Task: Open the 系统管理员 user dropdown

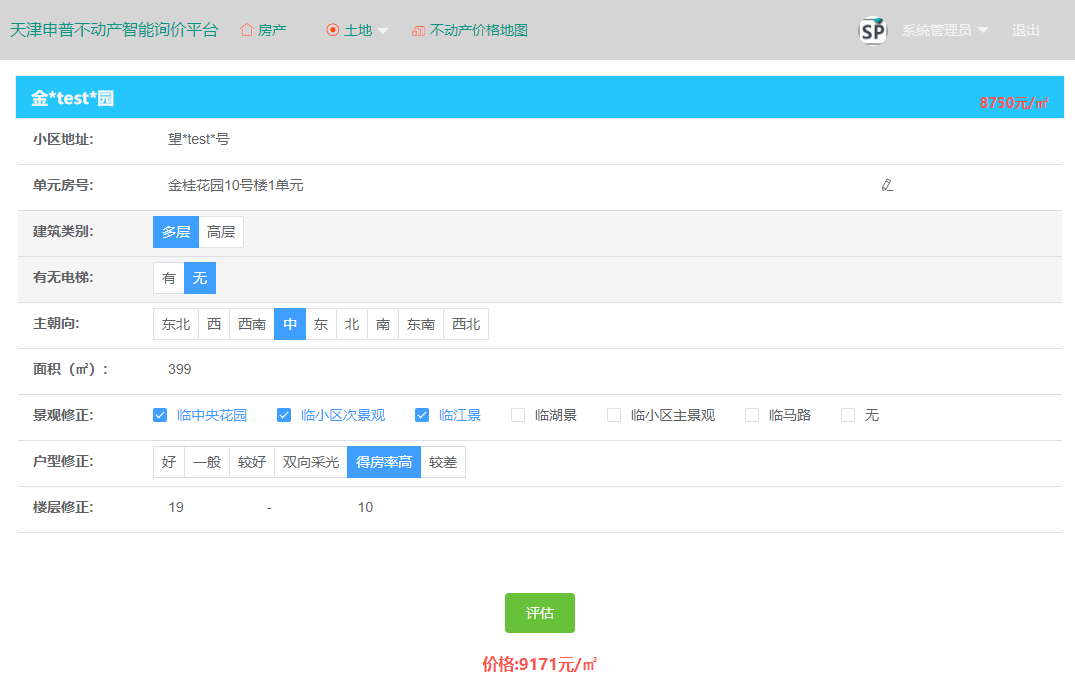Action: pos(944,30)
